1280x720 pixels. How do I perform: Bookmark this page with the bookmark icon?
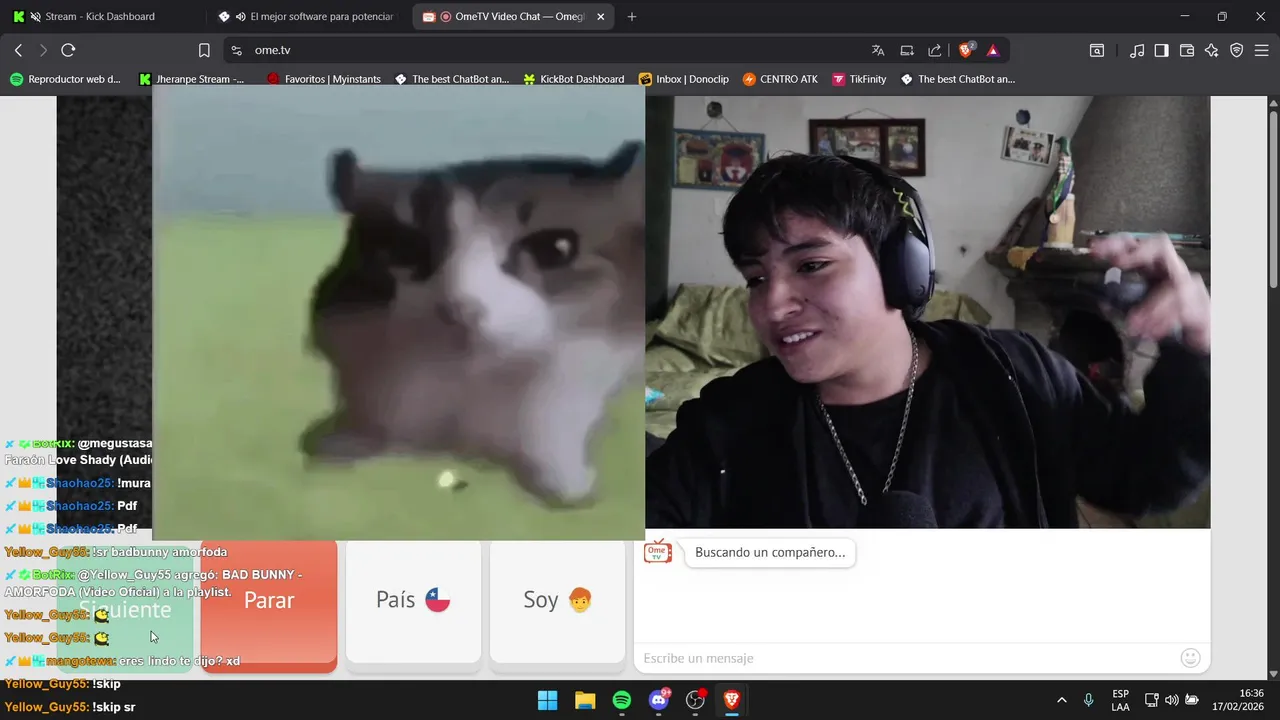204,50
